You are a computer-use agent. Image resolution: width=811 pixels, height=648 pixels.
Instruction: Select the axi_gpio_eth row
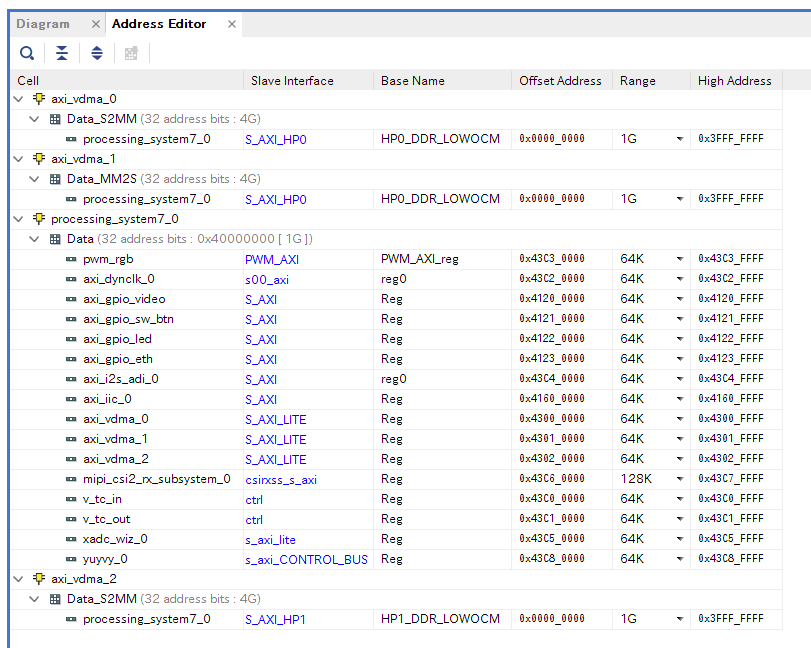(x=397, y=359)
